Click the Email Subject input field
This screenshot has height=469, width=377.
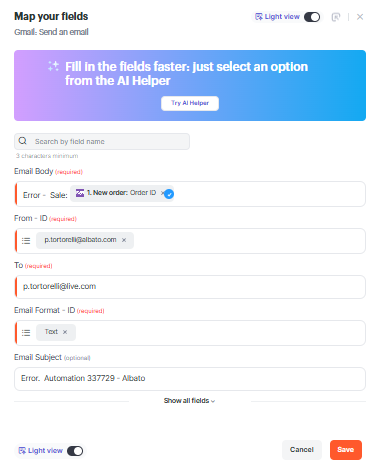(x=190, y=379)
